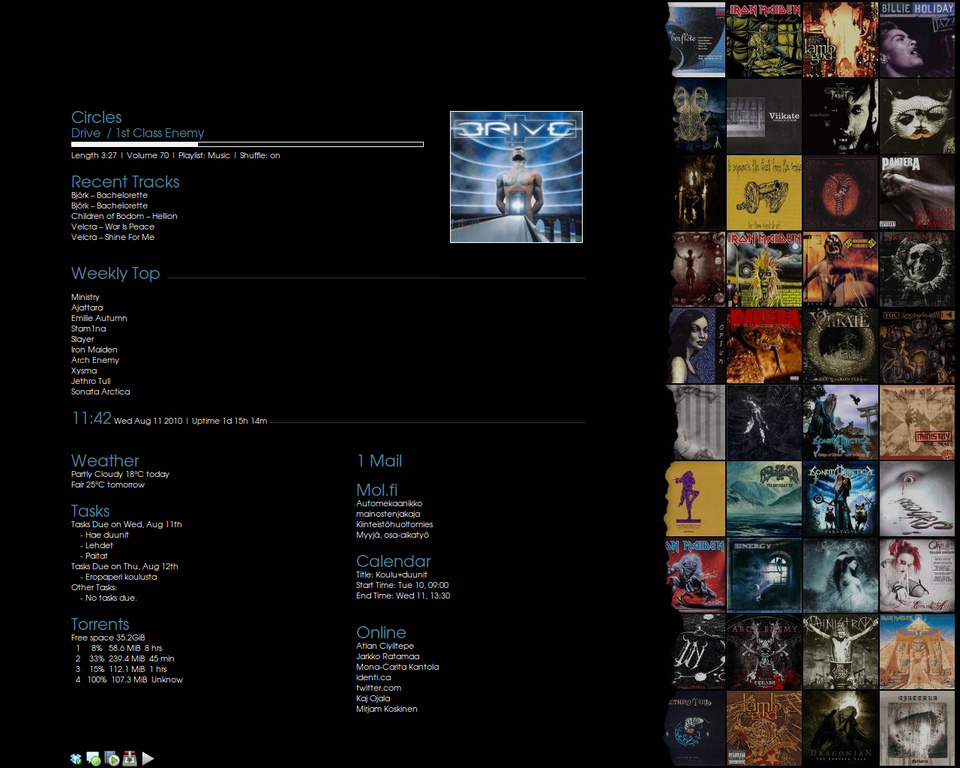Click the gray play triangle icon
Image resolution: width=960 pixels, height=768 pixels.
click(148, 759)
